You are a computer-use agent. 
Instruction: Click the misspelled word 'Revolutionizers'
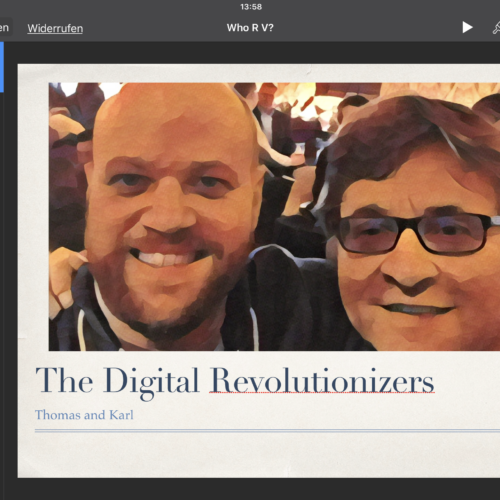[322, 380]
